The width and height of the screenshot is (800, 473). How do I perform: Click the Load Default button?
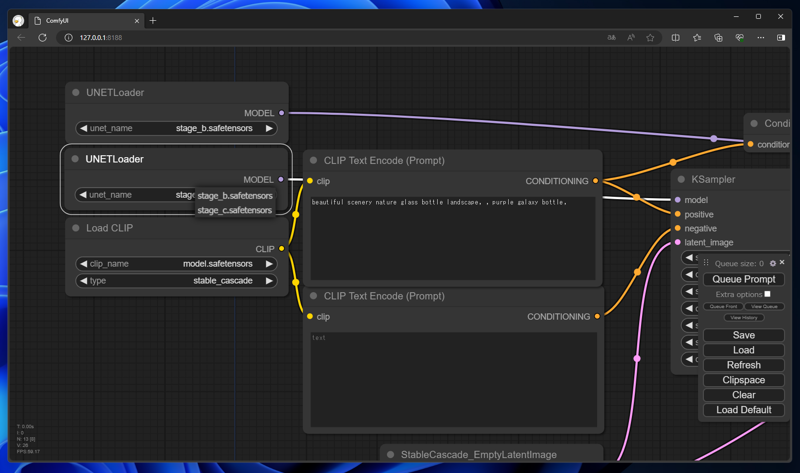coord(743,410)
